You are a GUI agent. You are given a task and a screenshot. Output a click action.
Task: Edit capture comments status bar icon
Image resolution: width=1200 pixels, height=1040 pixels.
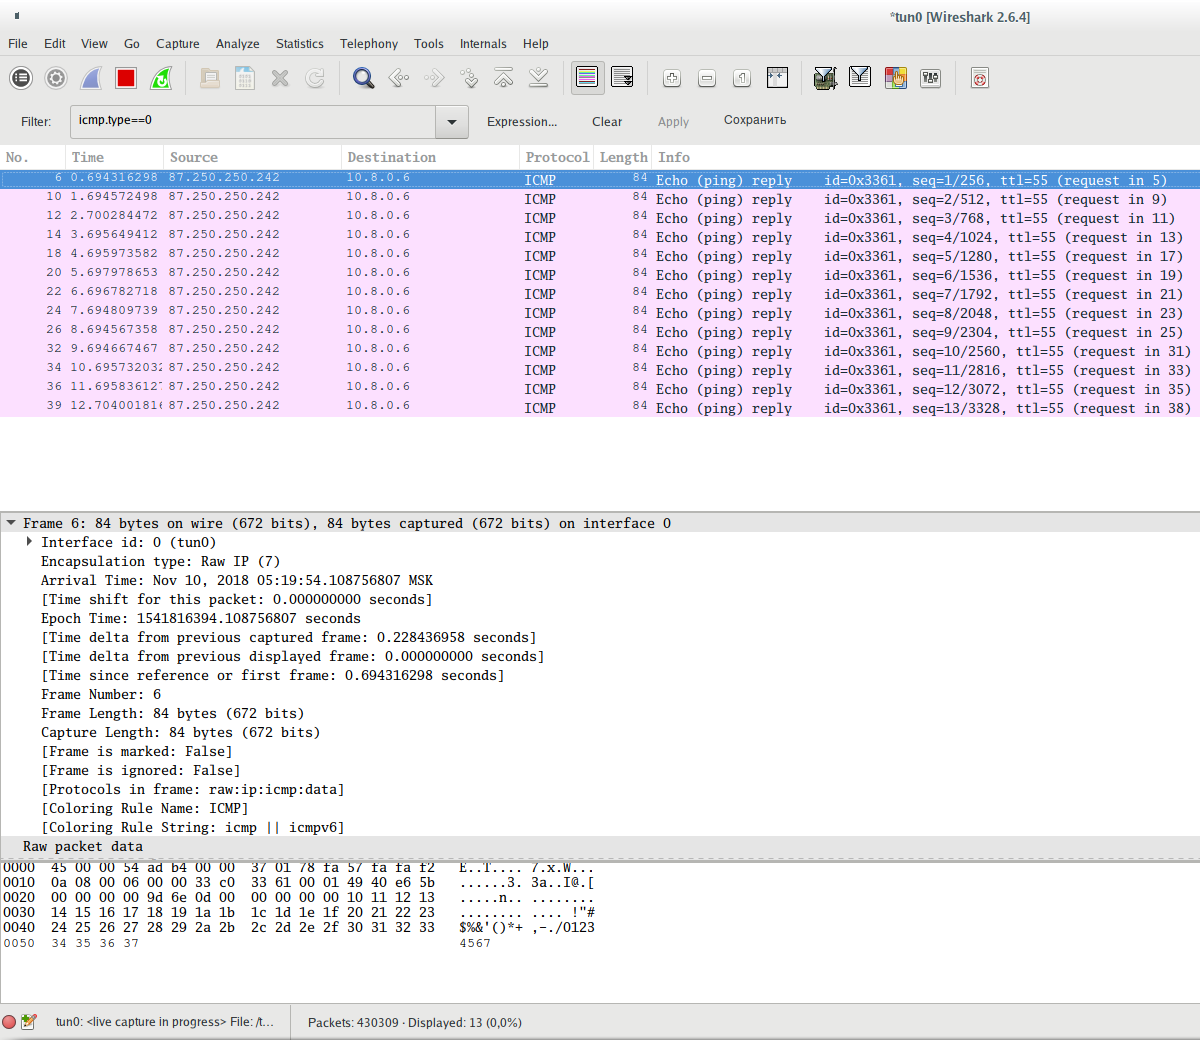[x=29, y=1022]
